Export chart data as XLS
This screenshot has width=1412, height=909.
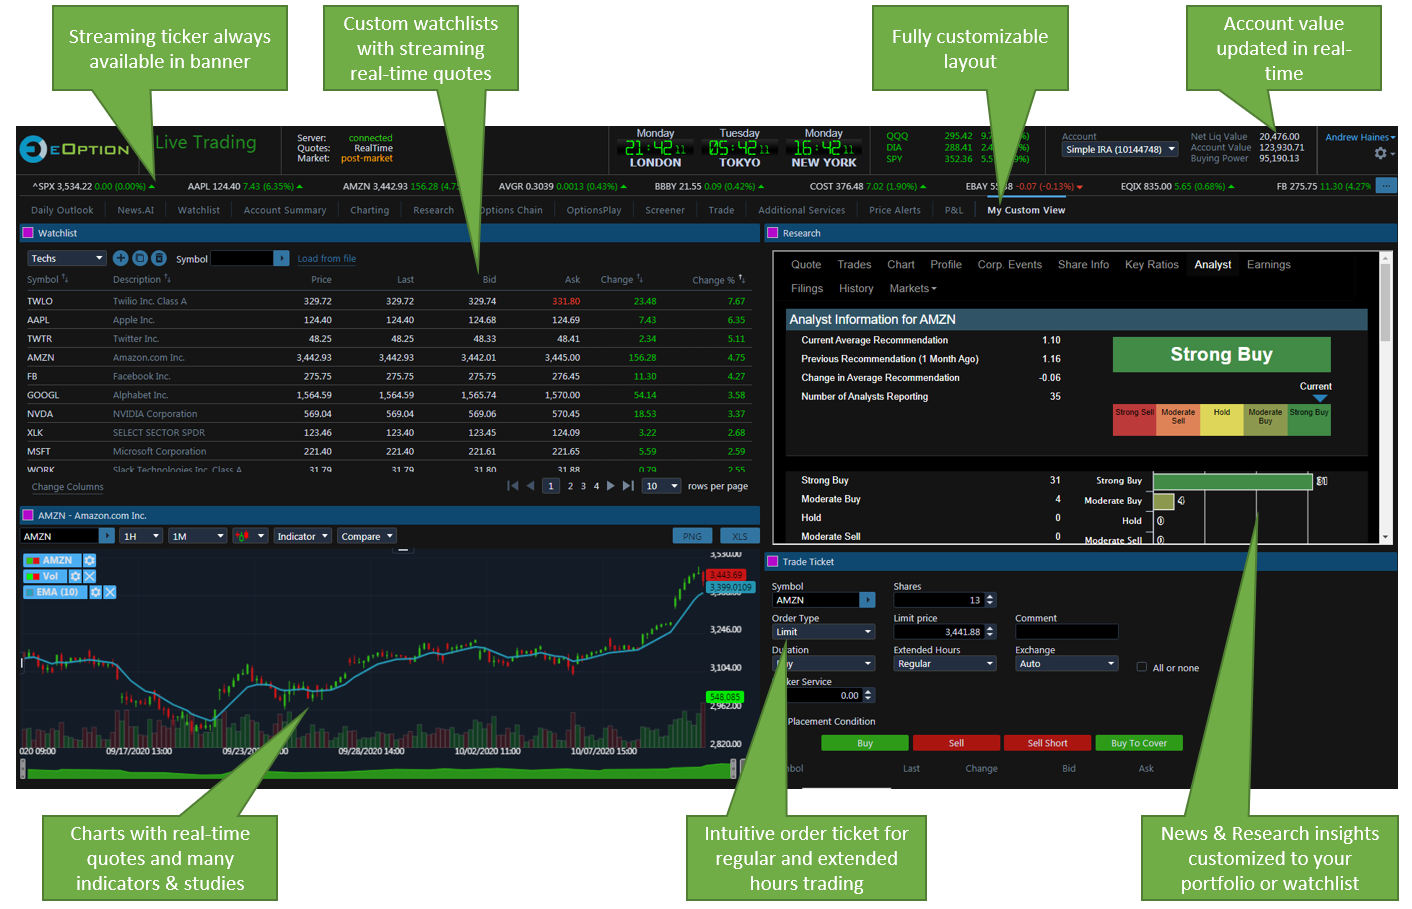[x=739, y=536]
